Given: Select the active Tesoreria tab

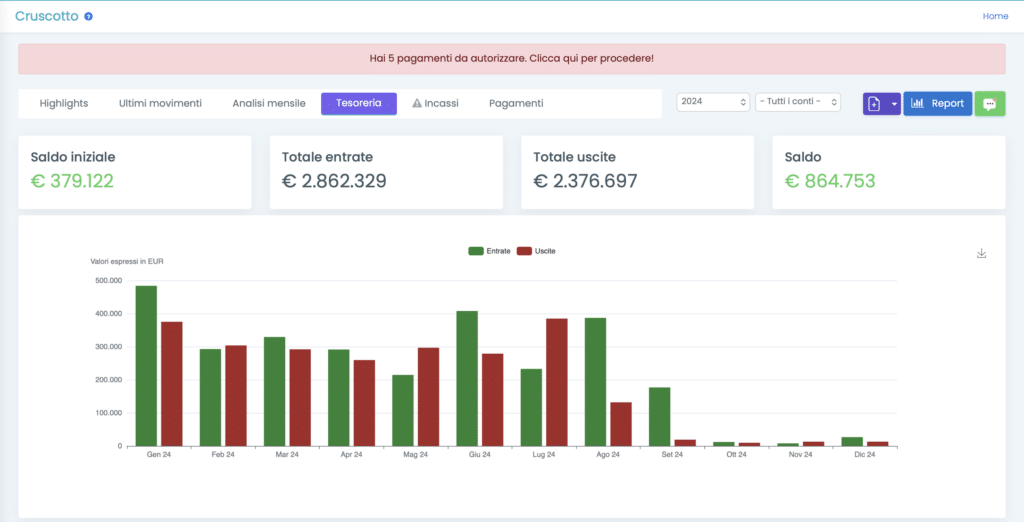Looking at the screenshot, I should (358, 103).
